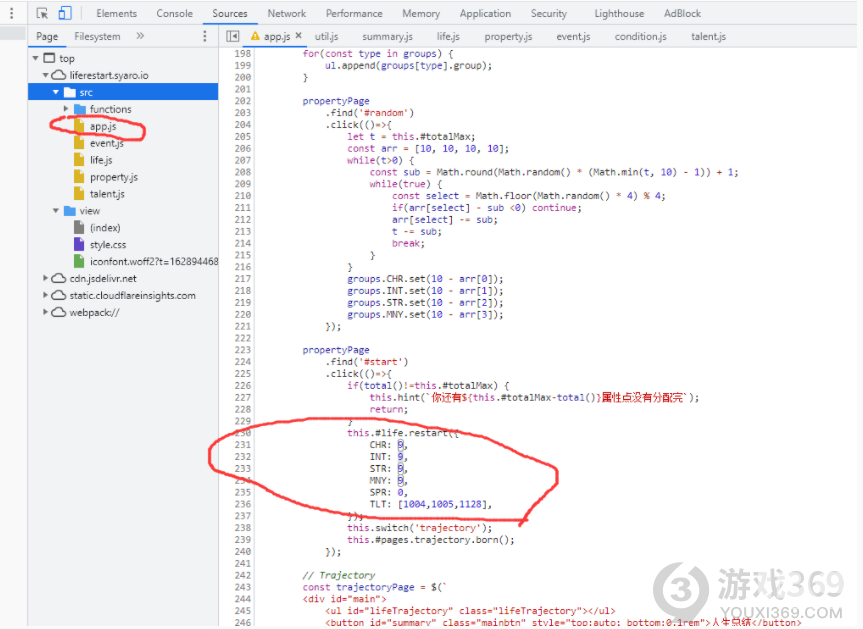Select property.js file icon in tree

pyautogui.click(x=80, y=177)
